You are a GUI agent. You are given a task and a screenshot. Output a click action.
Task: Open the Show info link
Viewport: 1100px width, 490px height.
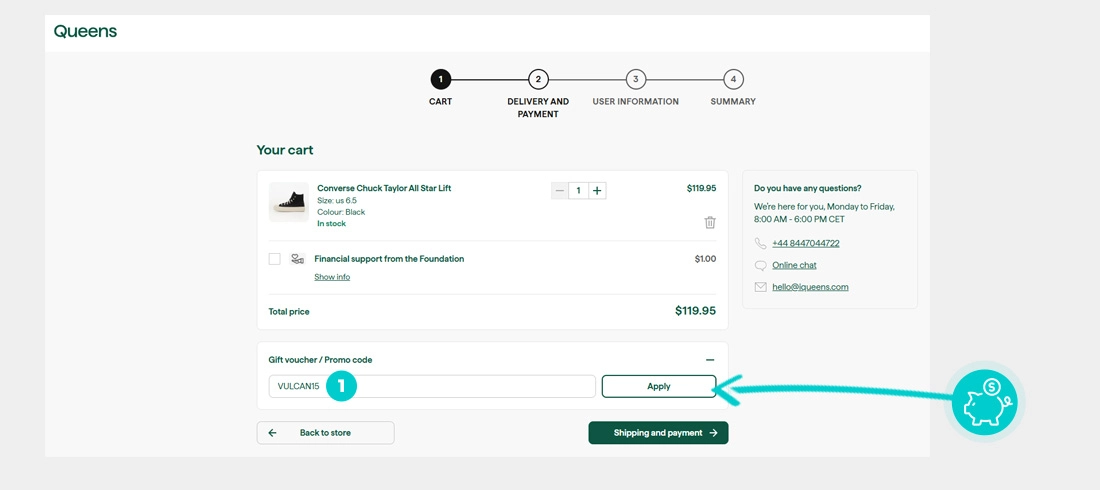(x=332, y=277)
